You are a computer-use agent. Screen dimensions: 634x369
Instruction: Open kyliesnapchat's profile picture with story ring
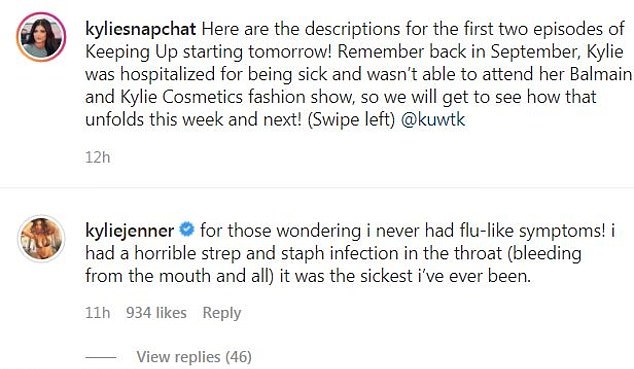41,37
